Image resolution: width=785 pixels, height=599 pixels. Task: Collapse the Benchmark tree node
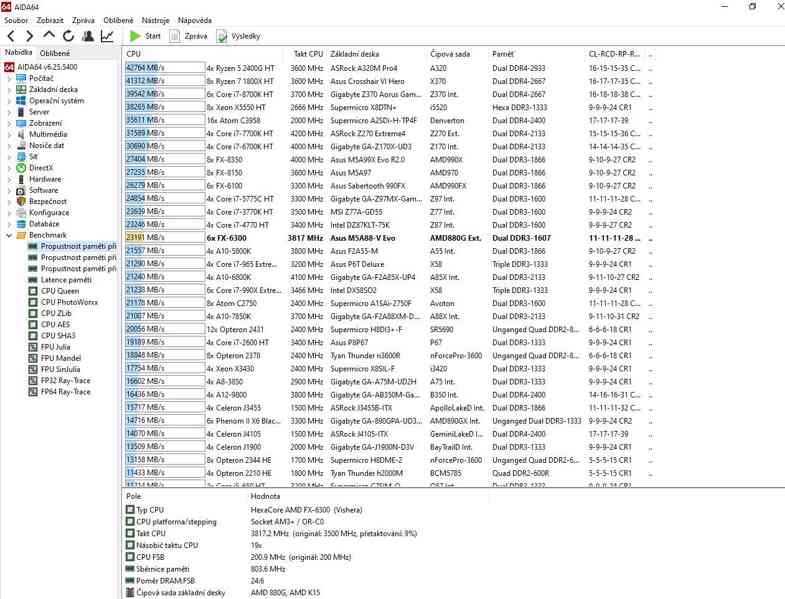(x=9, y=235)
